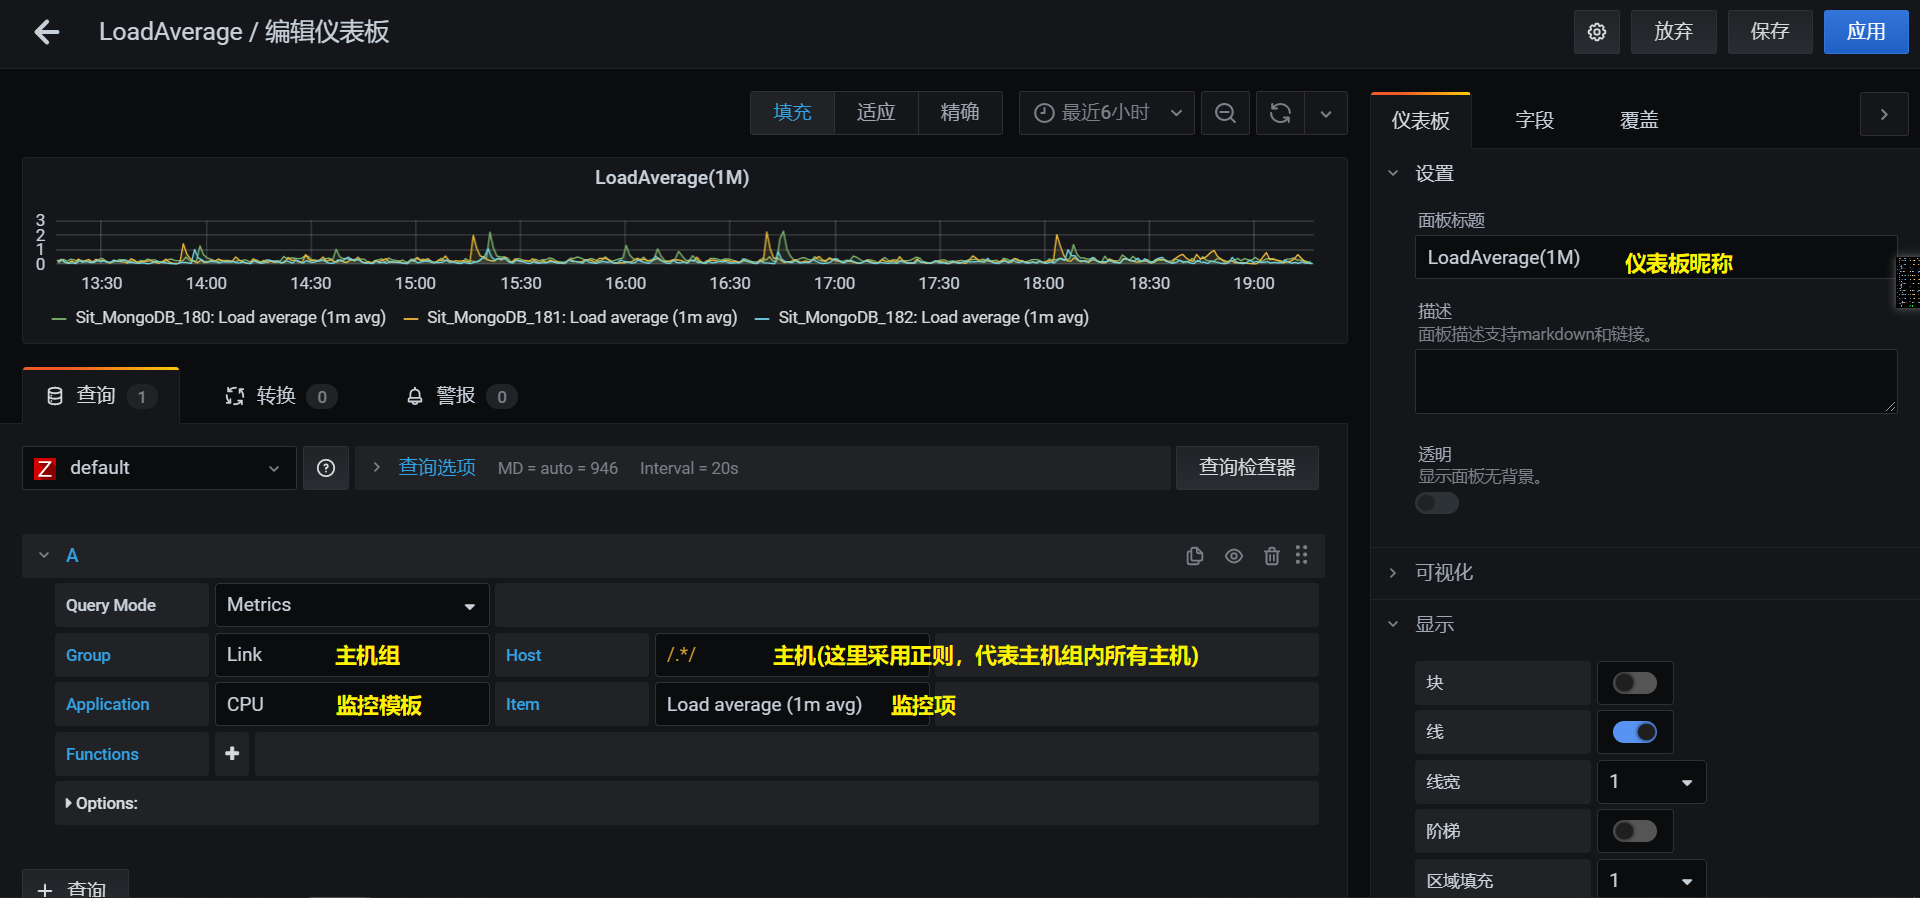Select the 字段 tab
Image resolution: width=1920 pixels, height=898 pixels.
[x=1534, y=120]
